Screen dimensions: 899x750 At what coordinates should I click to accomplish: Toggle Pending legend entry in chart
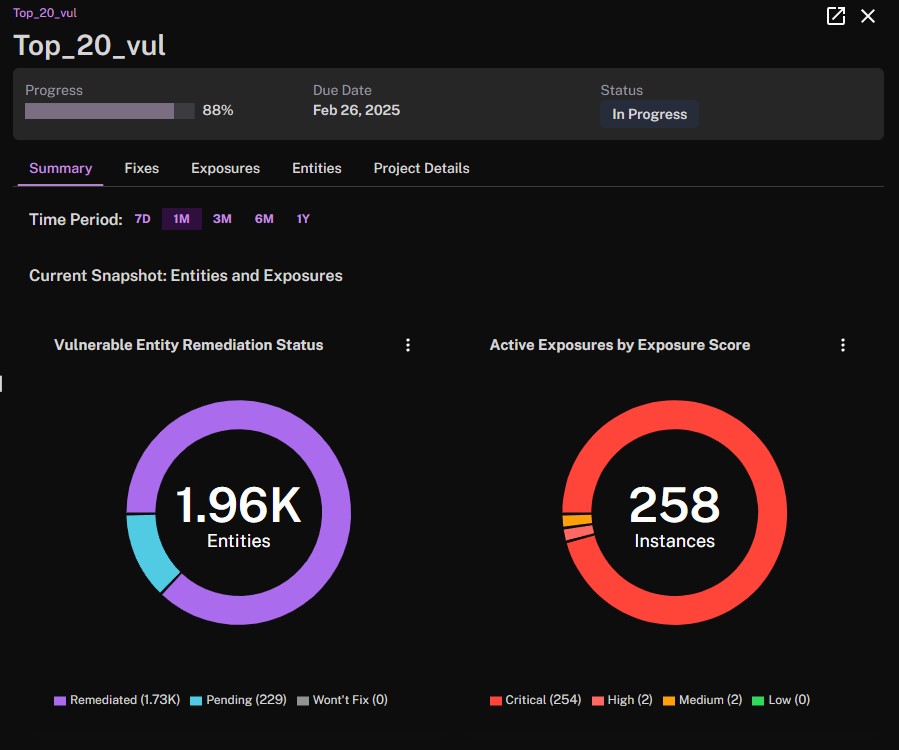click(x=238, y=700)
